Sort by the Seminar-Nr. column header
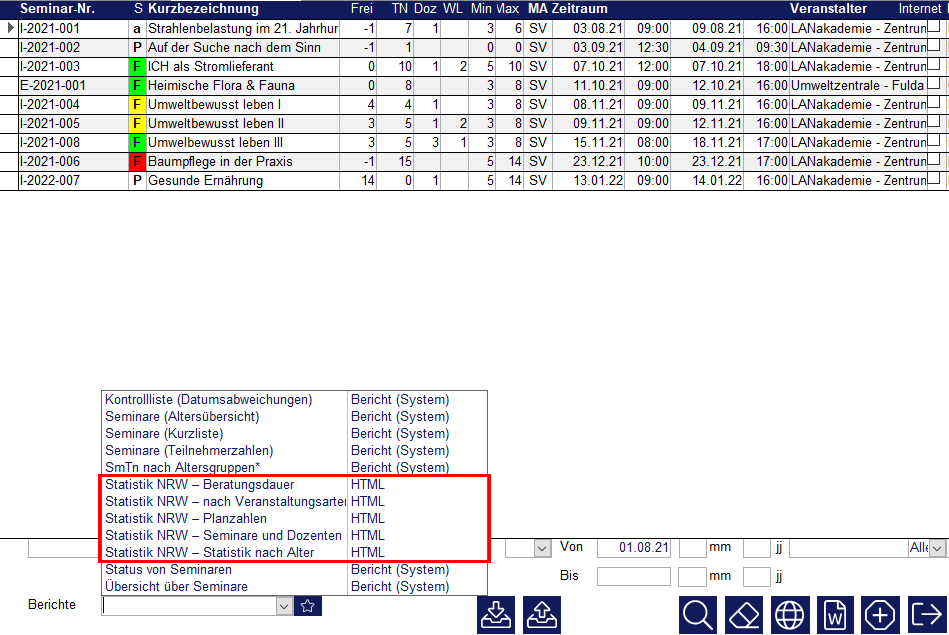The height and width of the screenshot is (635, 949). pyautogui.click(x=56, y=9)
